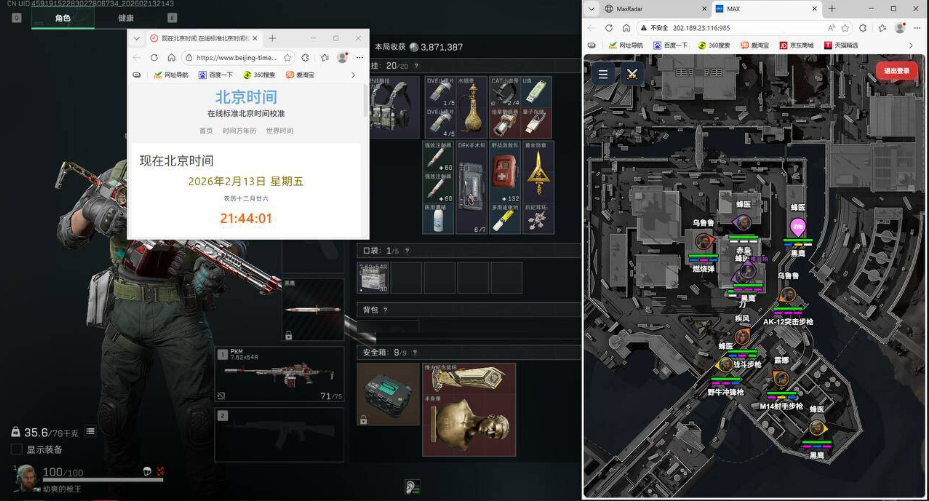The width and height of the screenshot is (929, 501).
Task: Click the weight details list icon
Action: (x=90, y=431)
